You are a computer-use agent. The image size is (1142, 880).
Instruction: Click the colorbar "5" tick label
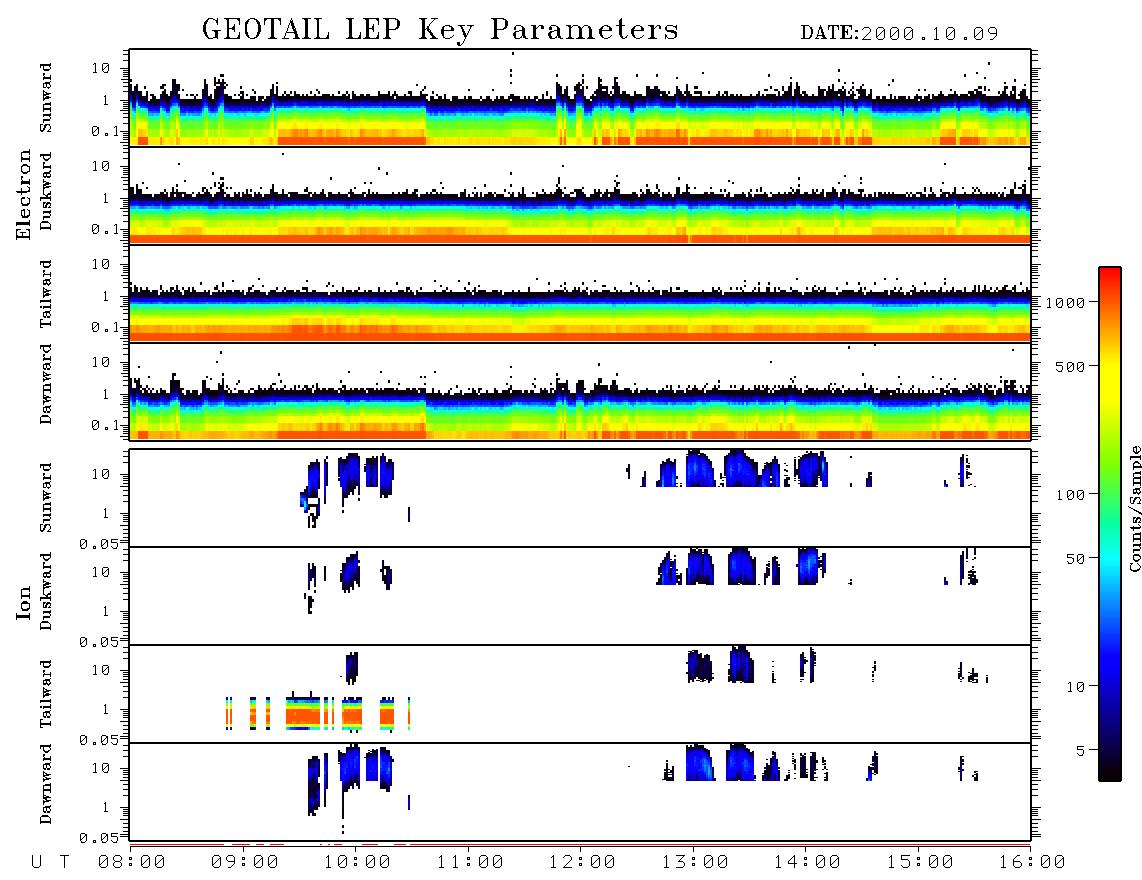[x=1081, y=751]
